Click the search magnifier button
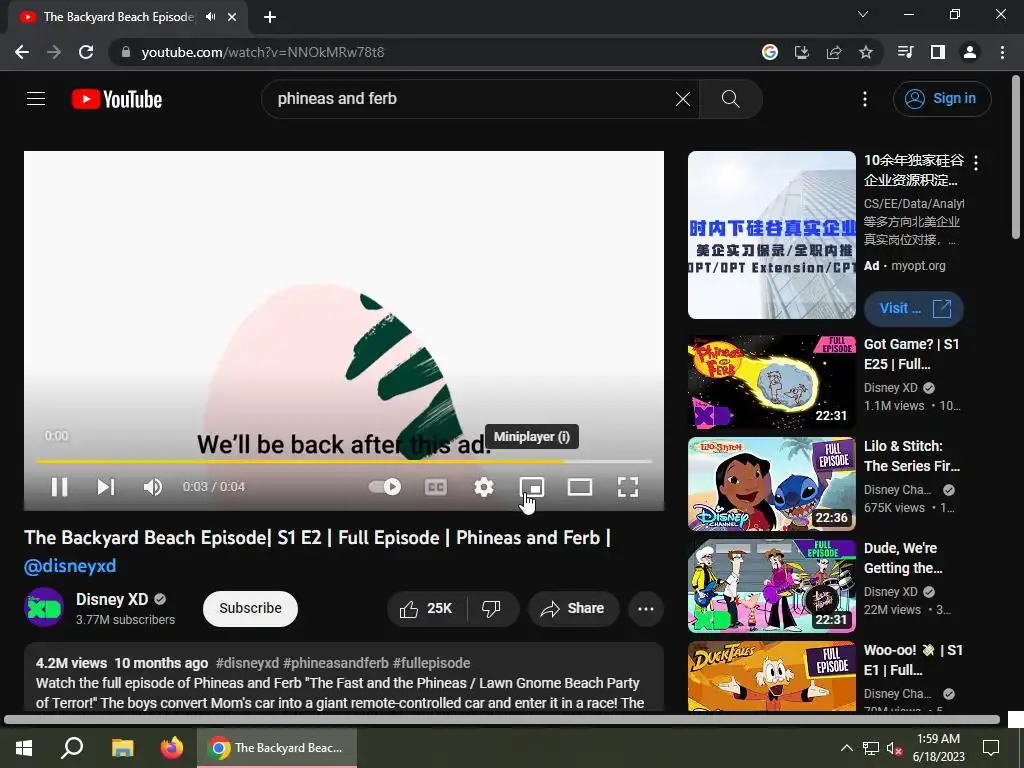This screenshot has height=768, width=1024. click(x=730, y=99)
